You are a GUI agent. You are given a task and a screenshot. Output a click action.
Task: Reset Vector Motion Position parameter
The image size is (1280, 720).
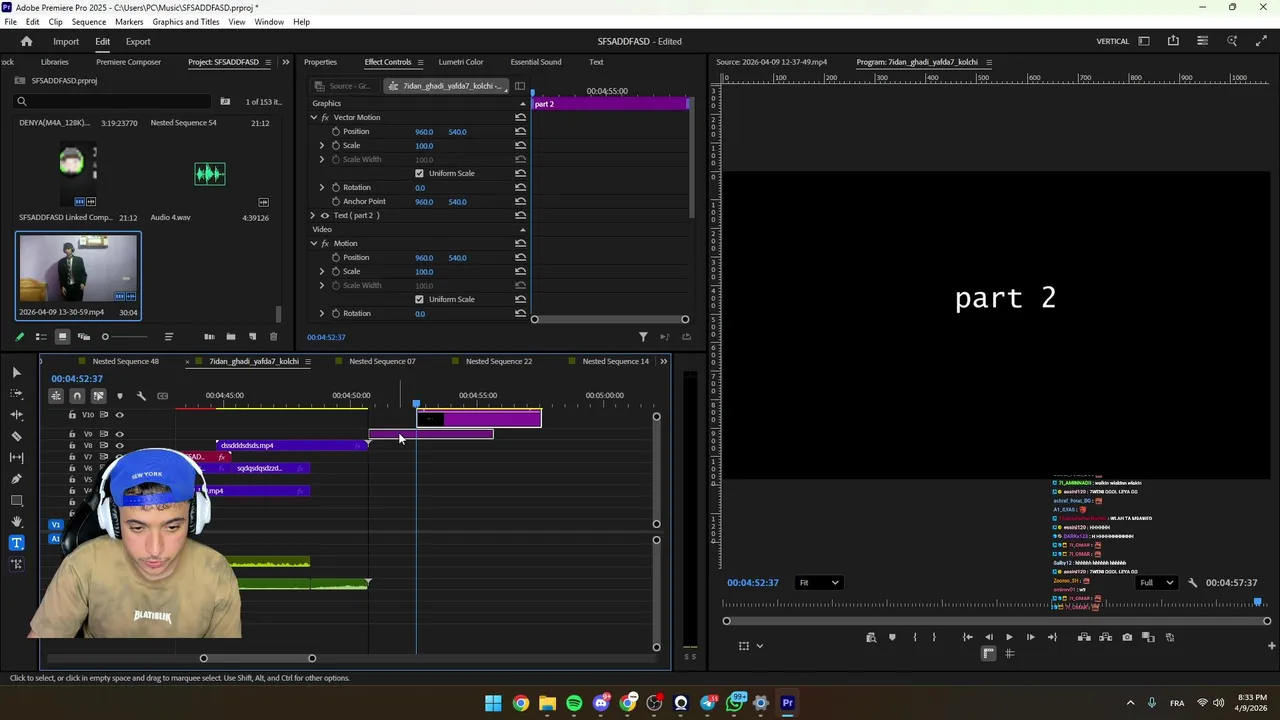coord(520,131)
